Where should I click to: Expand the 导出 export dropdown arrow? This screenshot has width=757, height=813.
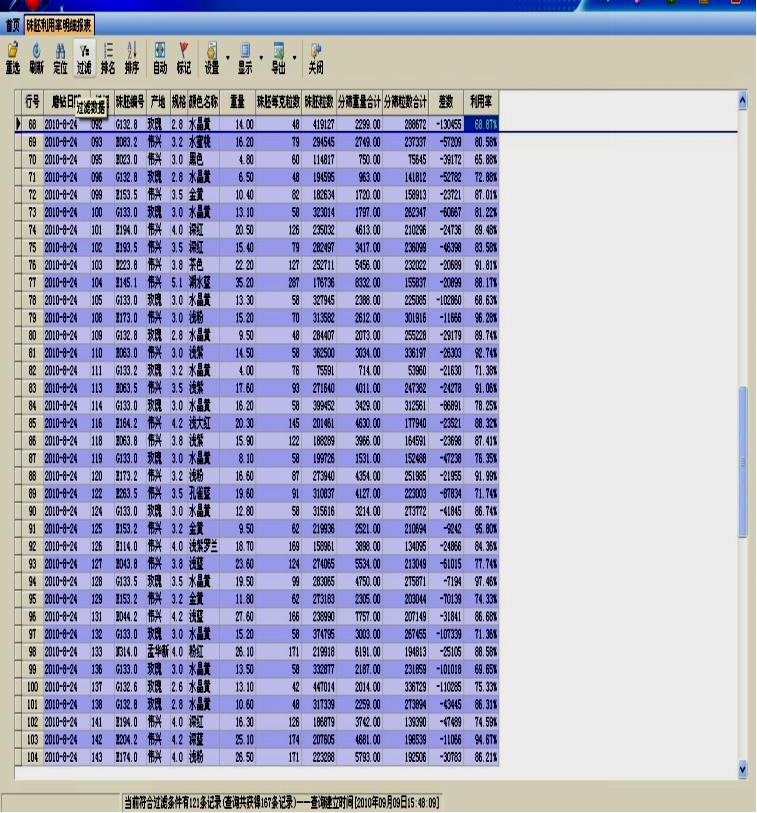pyautogui.click(x=294, y=56)
